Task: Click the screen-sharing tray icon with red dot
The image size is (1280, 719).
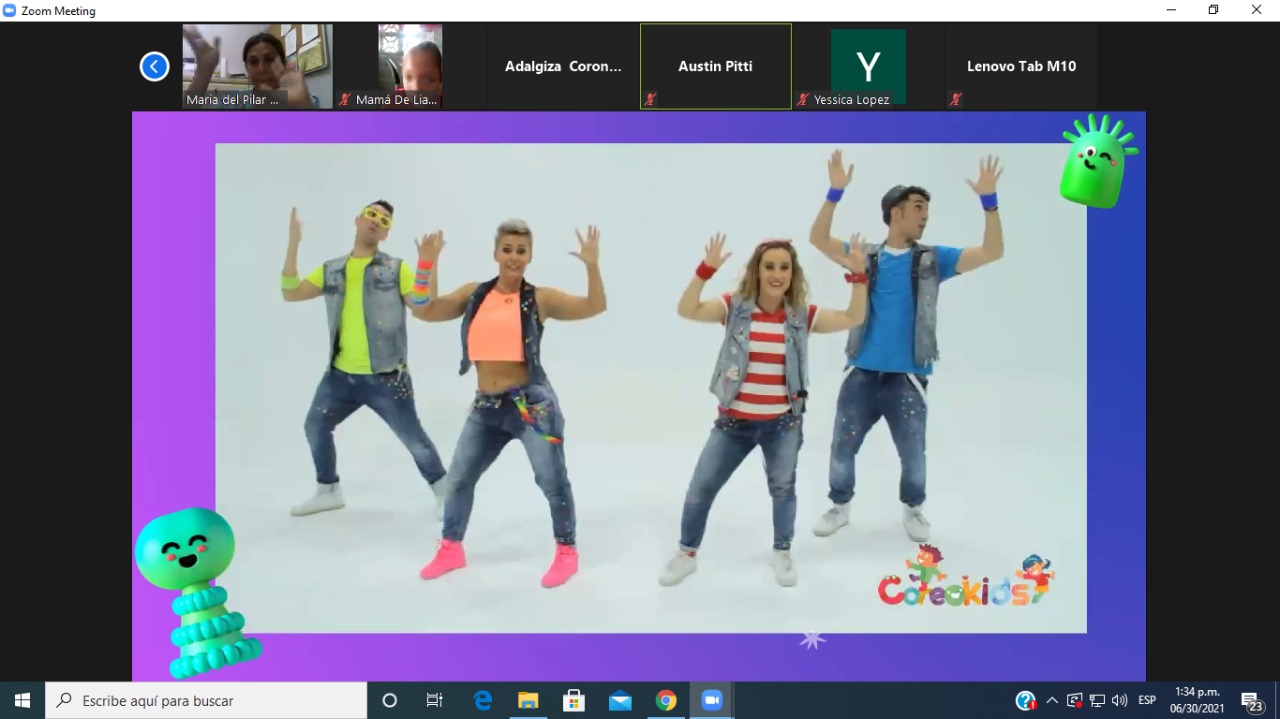Action: [x=1075, y=700]
